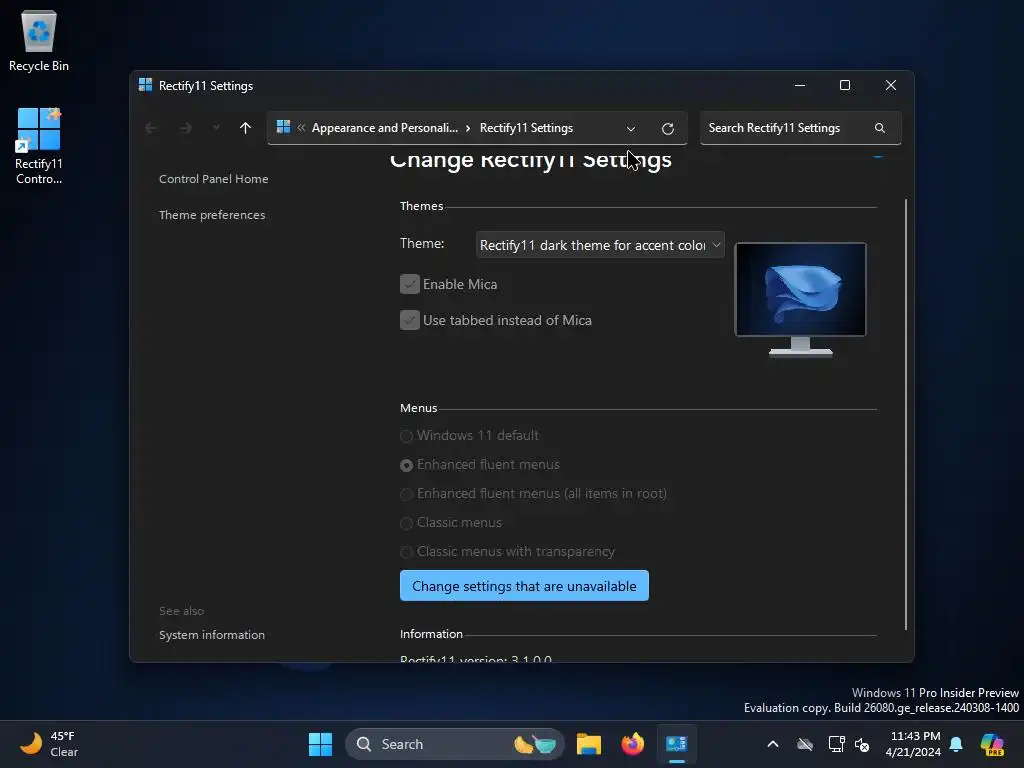
Task: Open the weather widget on taskbar
Action: 48,744
